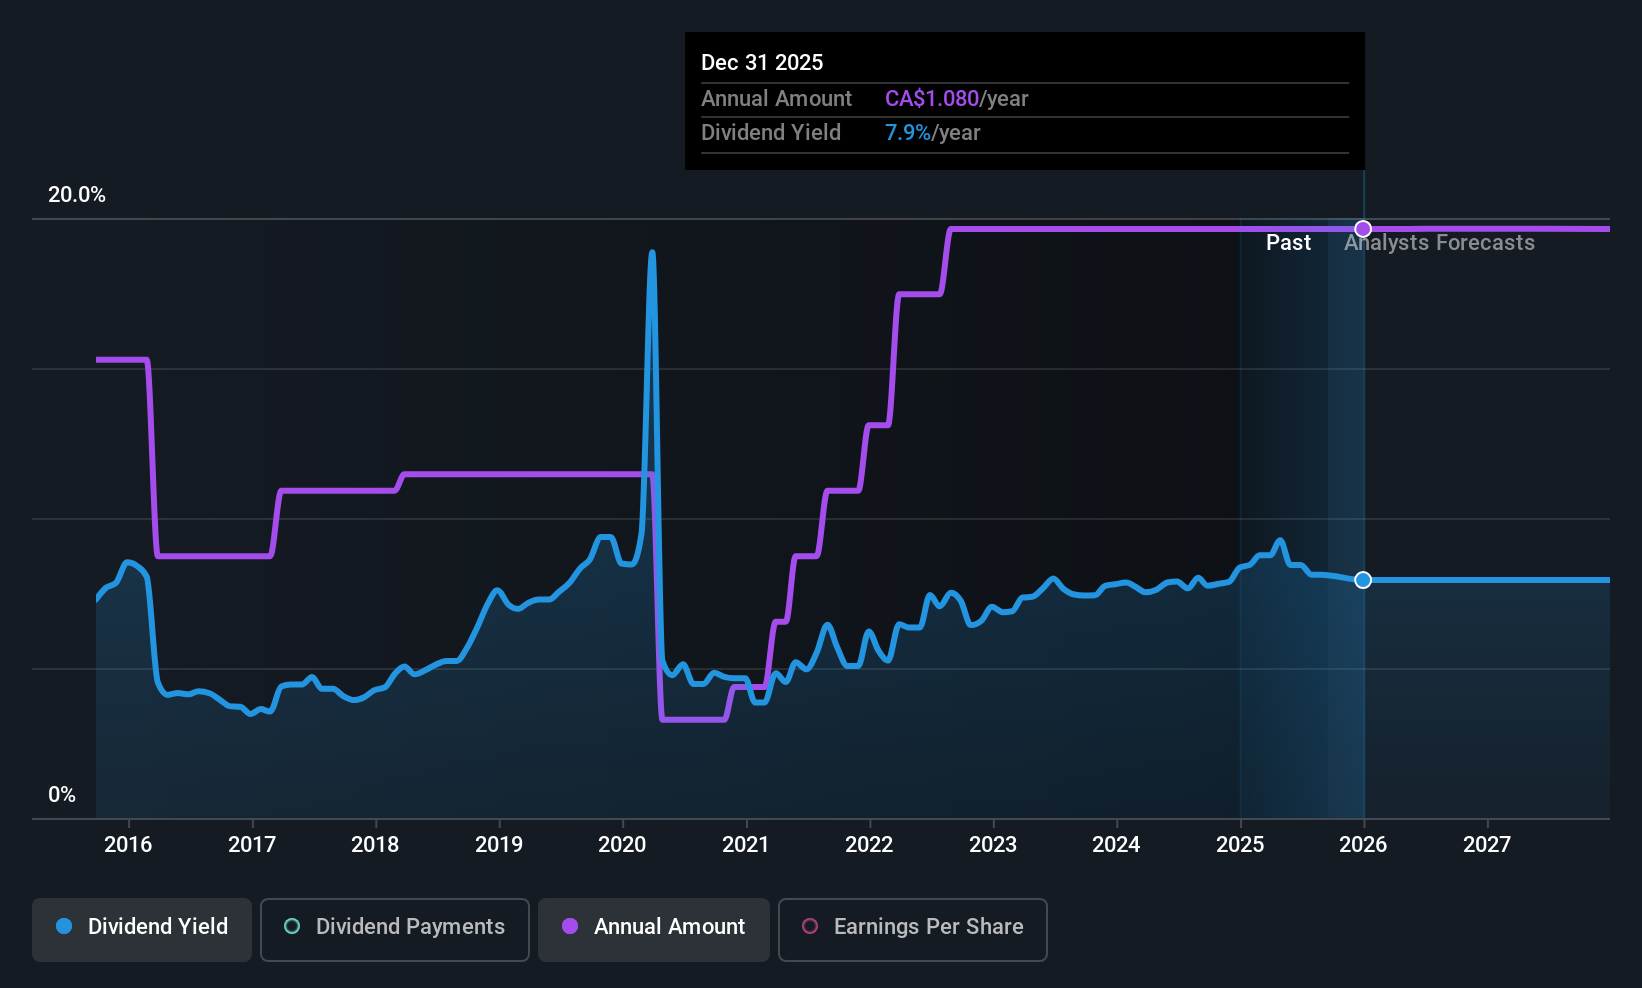1642x988 pixels.
Task: Toggle the Dividend Yield legend marker
Action: (63, 927)
